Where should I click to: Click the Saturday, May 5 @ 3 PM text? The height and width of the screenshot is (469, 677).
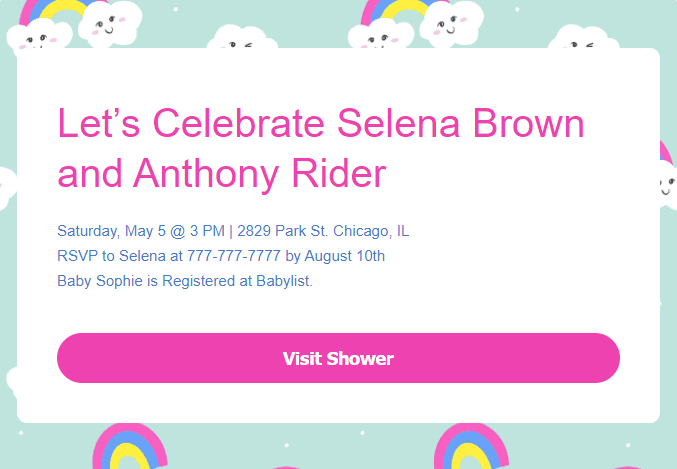pyautogui.click(x=141, y=231)
